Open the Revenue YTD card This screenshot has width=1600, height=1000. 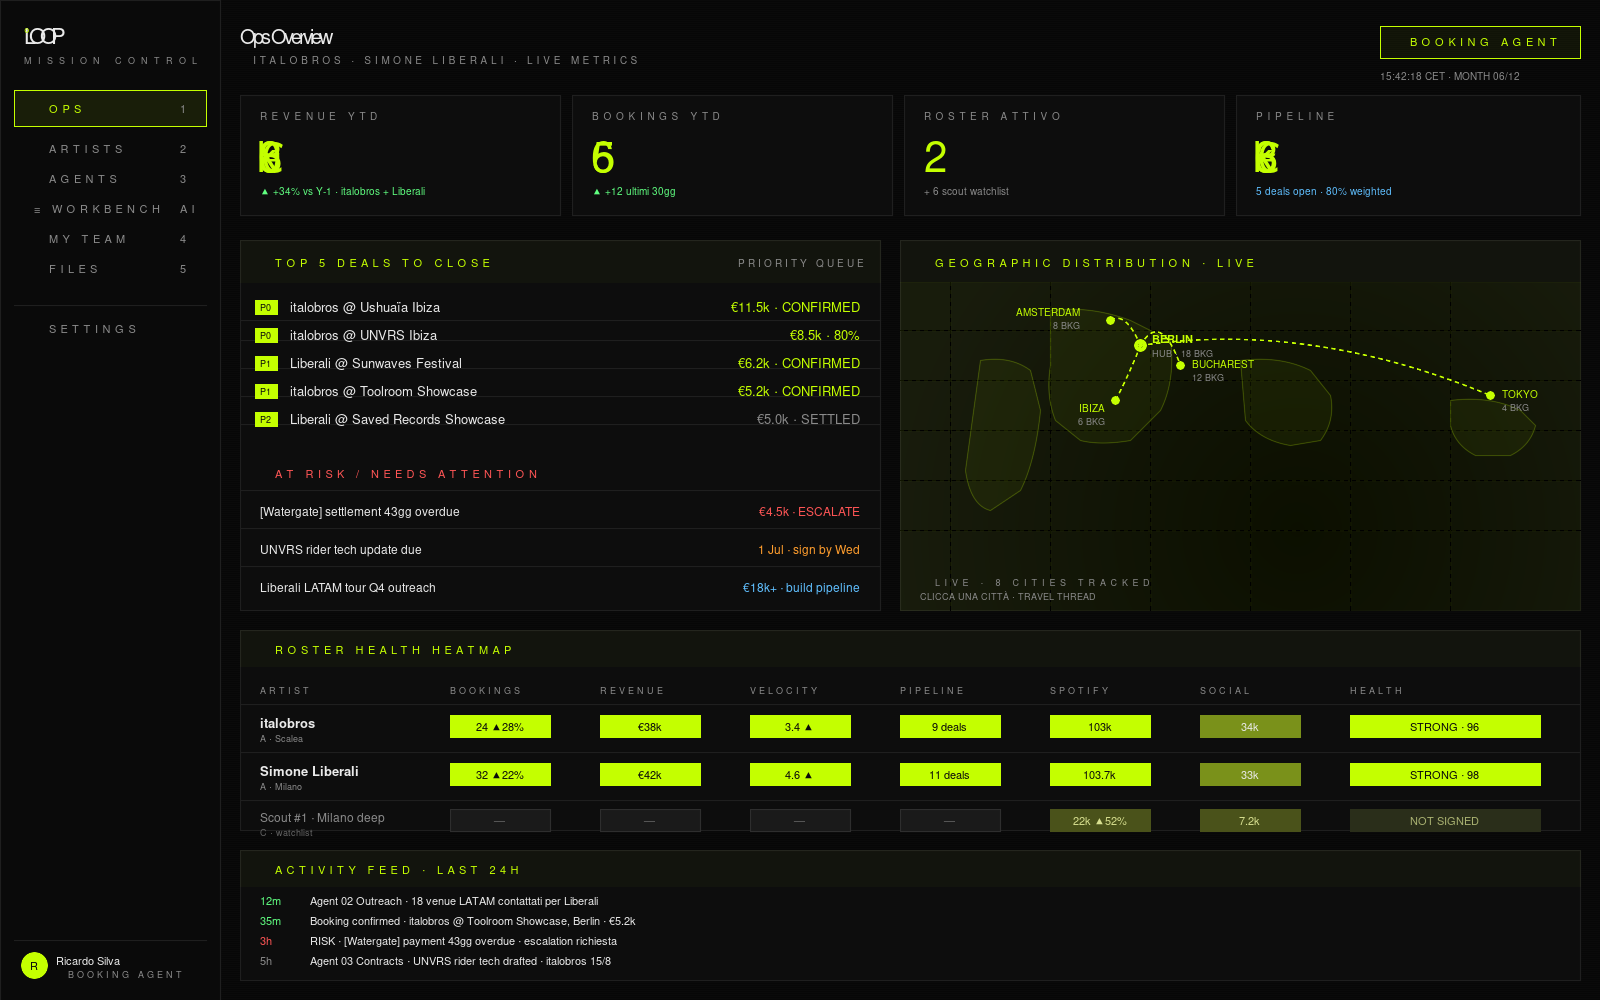(x=400, y=155)
